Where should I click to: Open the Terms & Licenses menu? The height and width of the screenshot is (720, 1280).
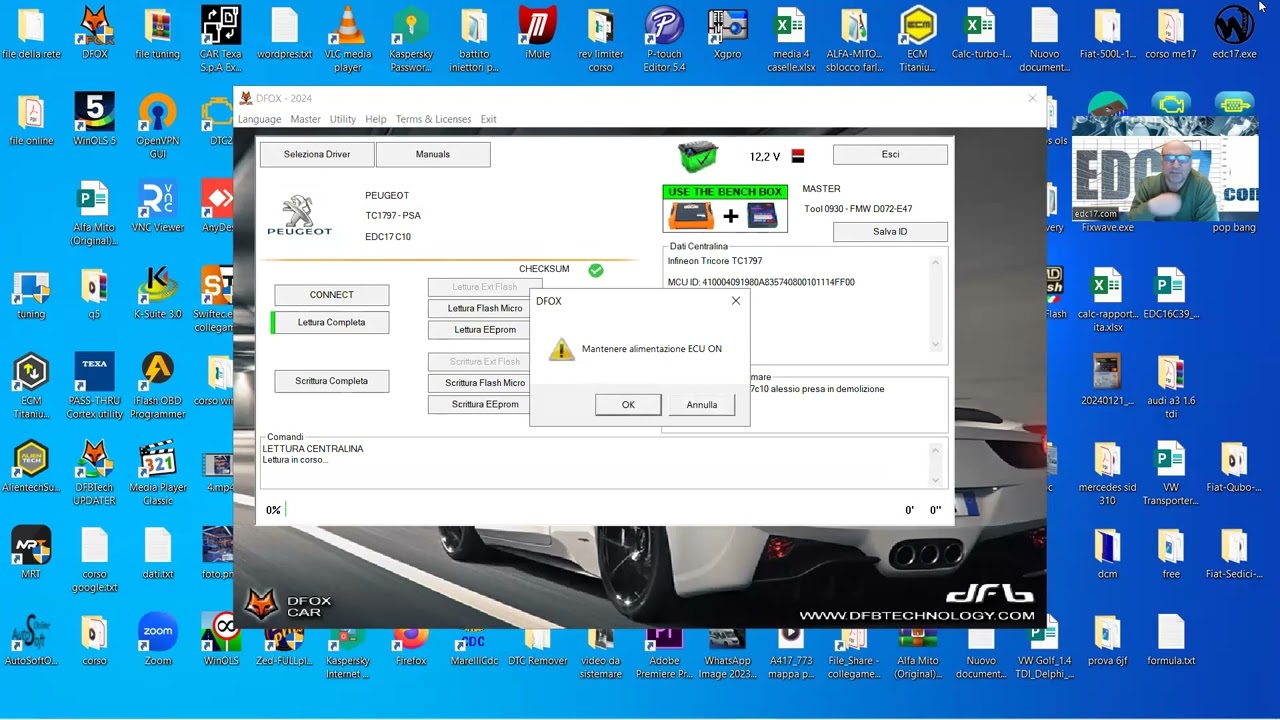(x=433, y=119)
